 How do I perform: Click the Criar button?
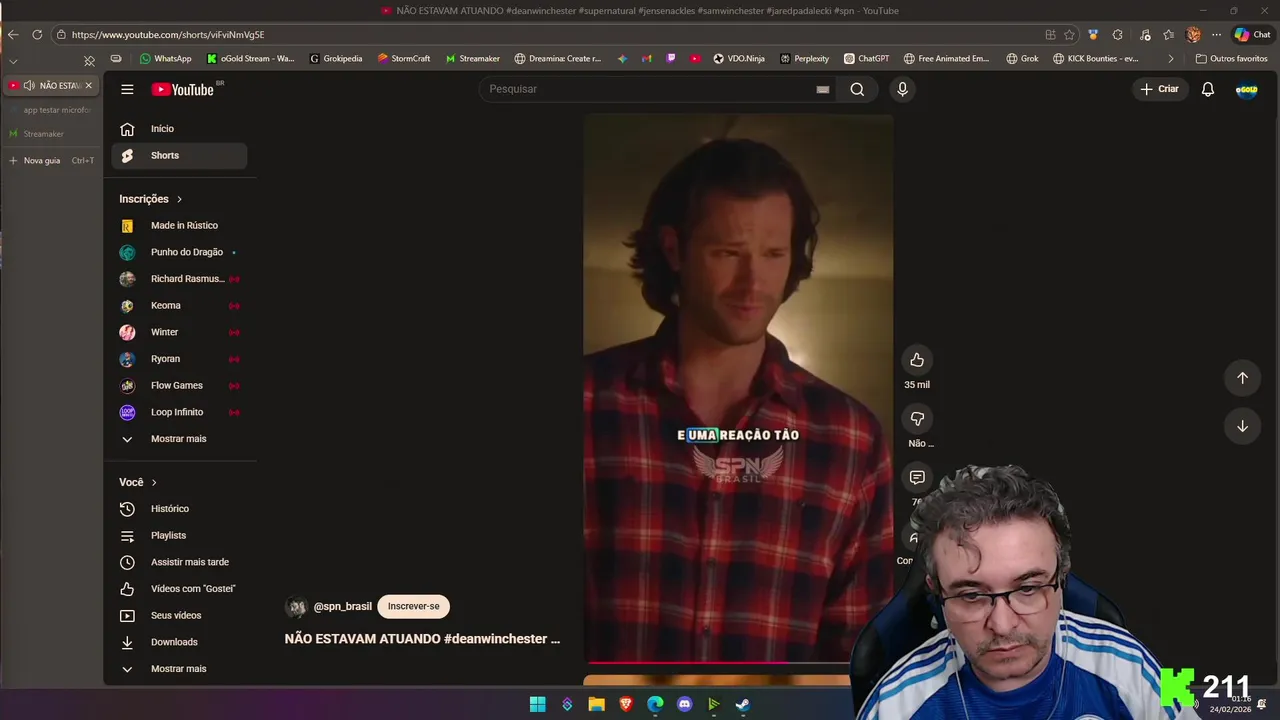pos(1160,89)
